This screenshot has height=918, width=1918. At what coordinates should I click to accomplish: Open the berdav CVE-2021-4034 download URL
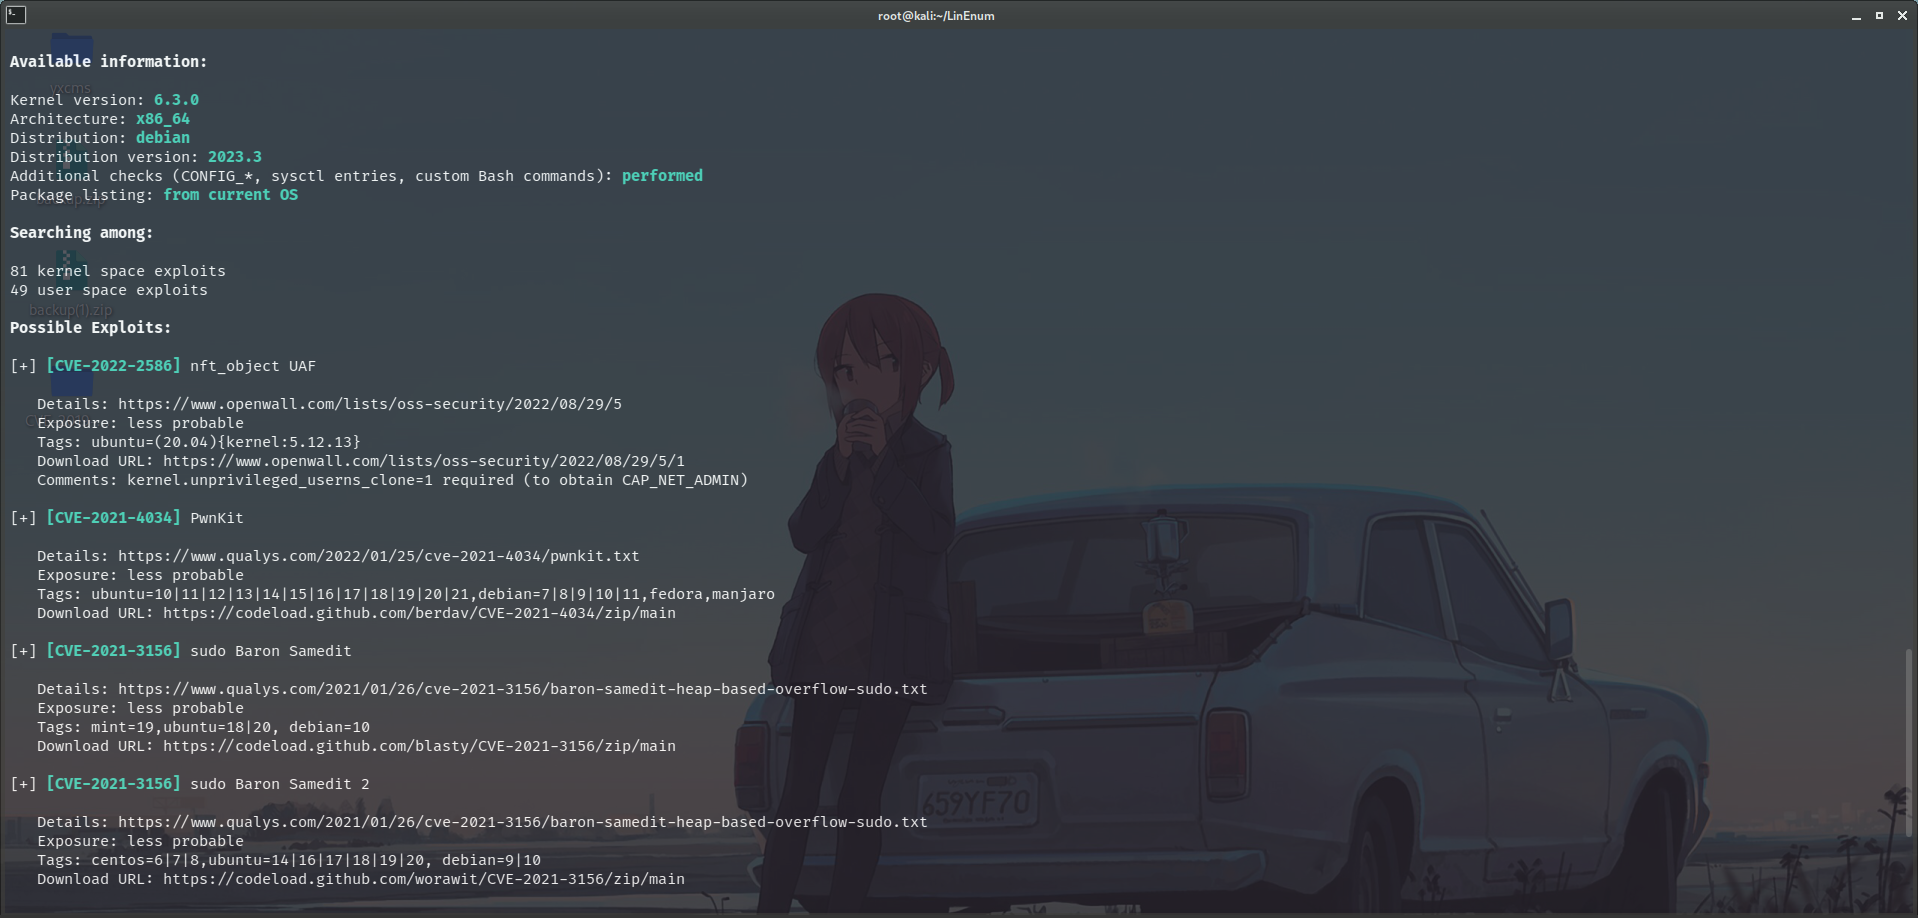pos(420,613)
